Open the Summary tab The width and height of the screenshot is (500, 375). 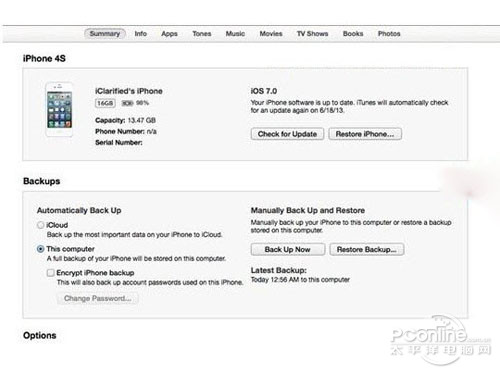105,34
